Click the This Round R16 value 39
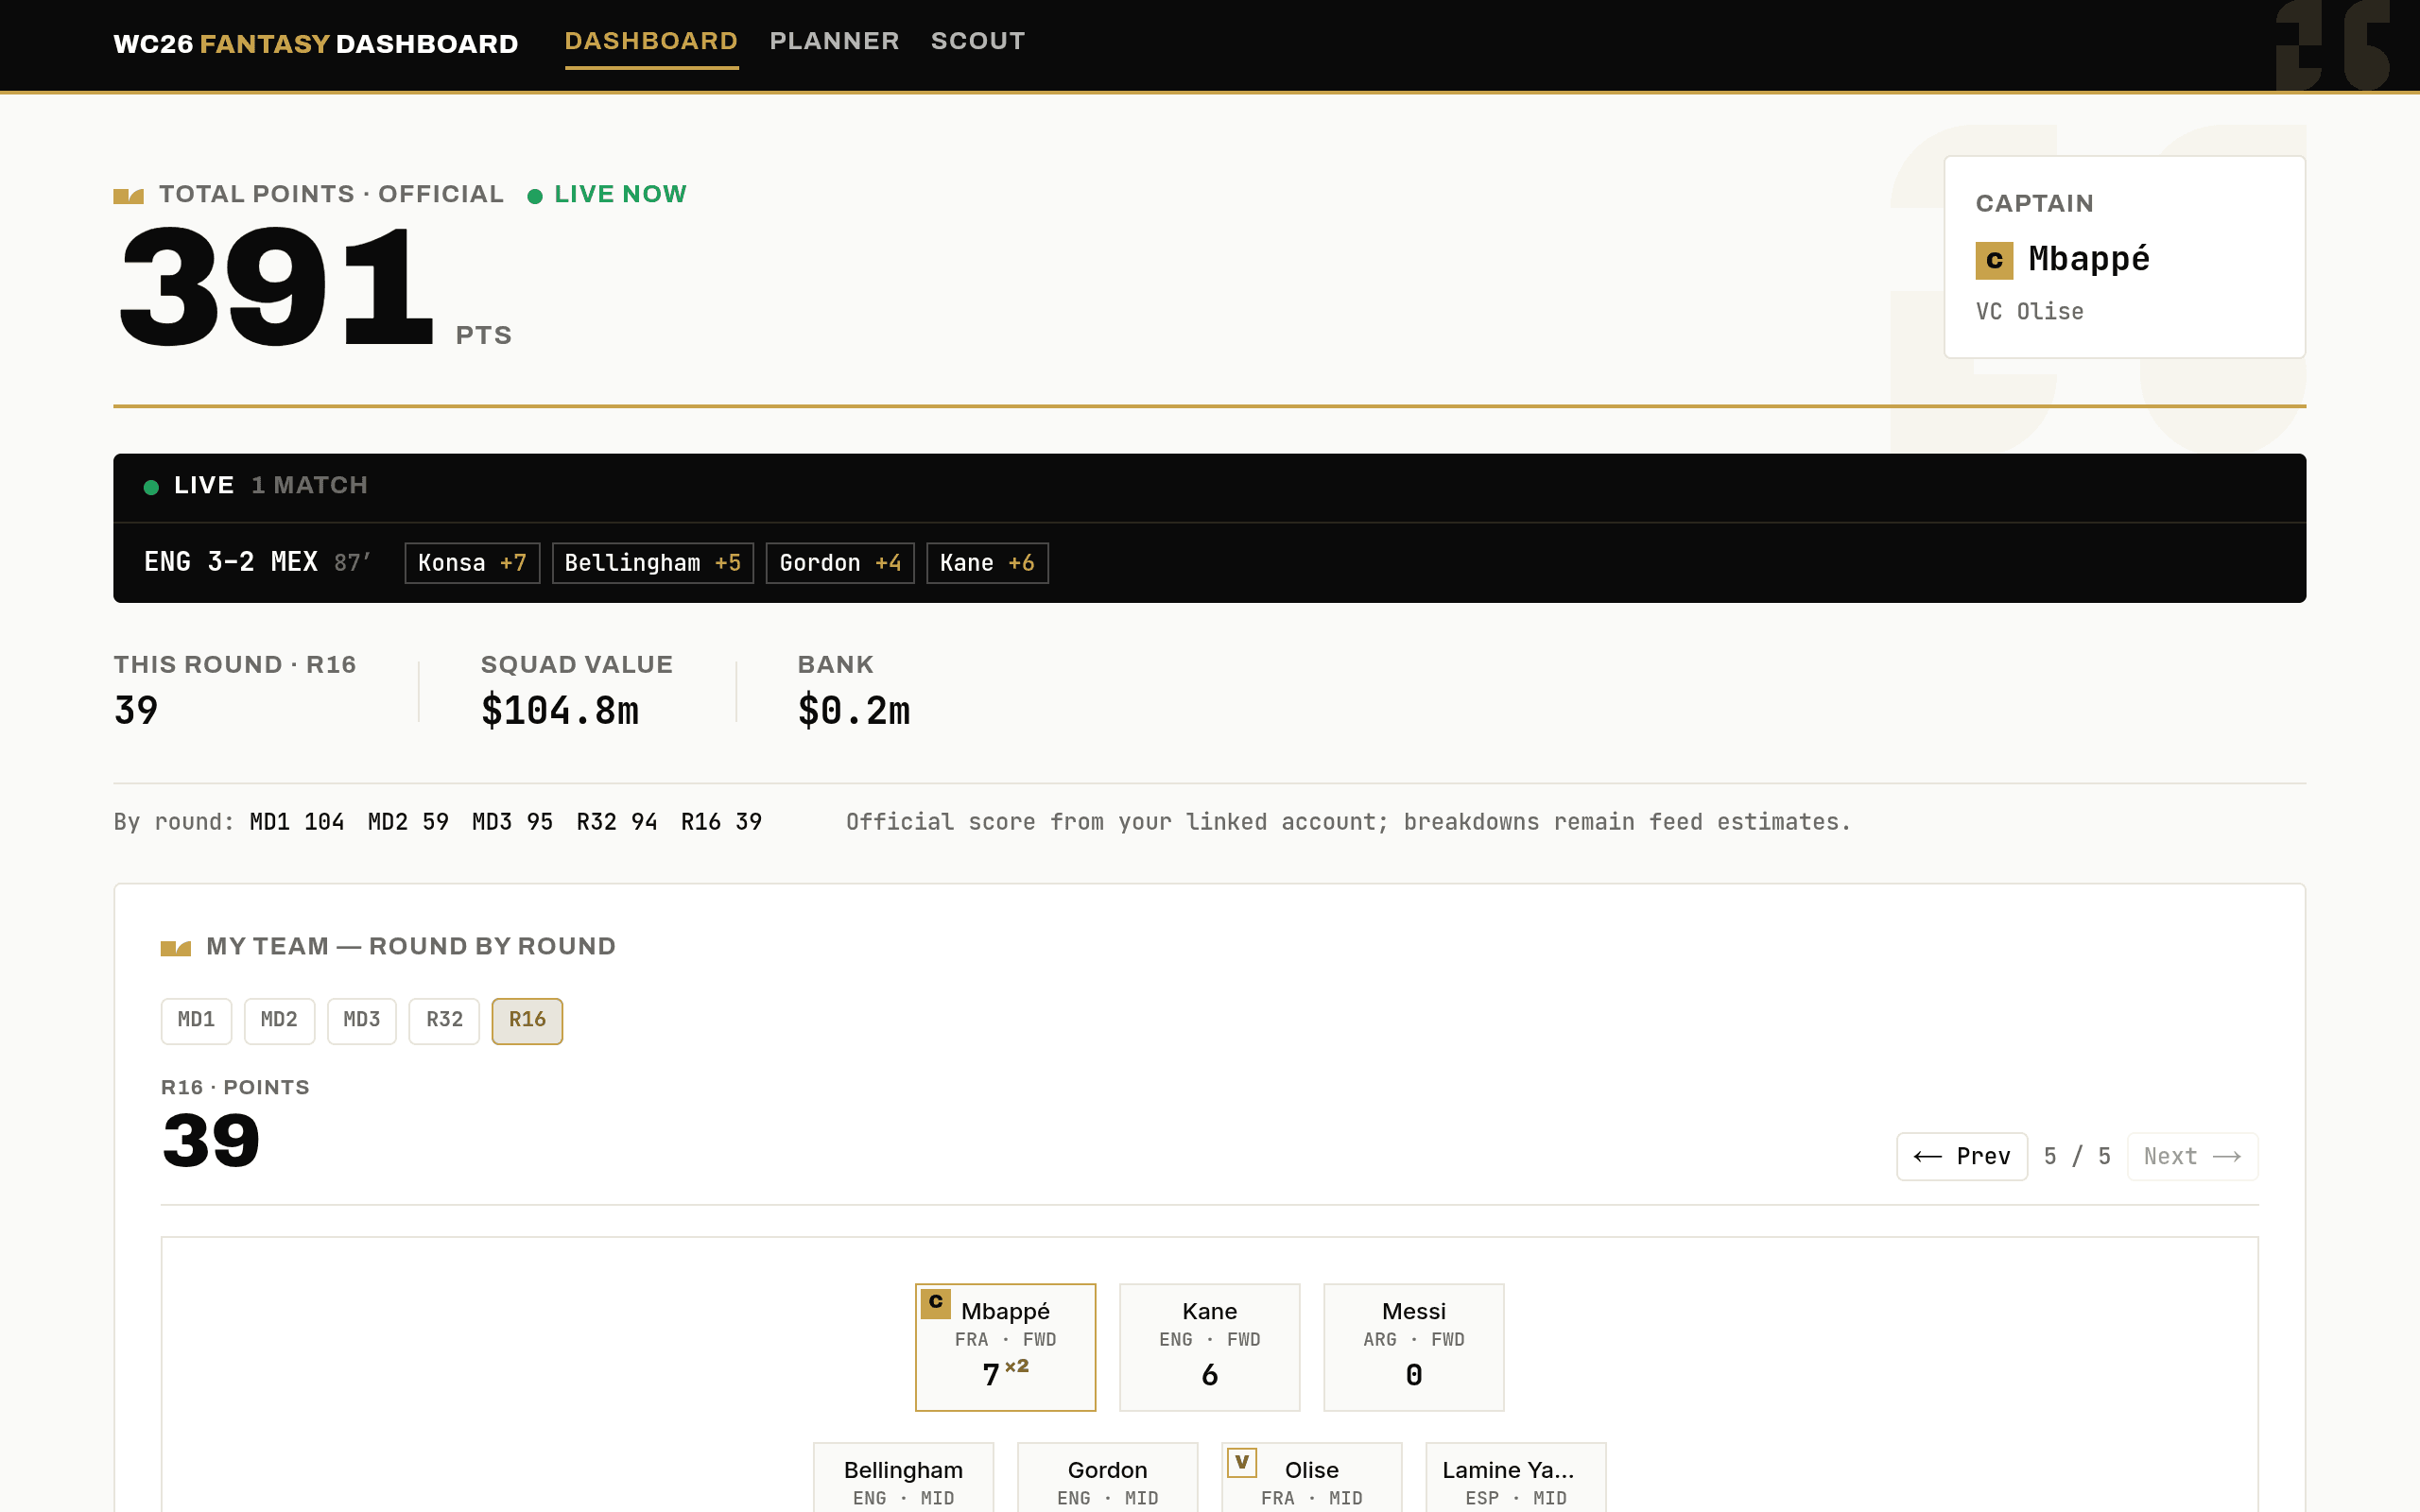Screen dimensions: 2420x1512 136,710
